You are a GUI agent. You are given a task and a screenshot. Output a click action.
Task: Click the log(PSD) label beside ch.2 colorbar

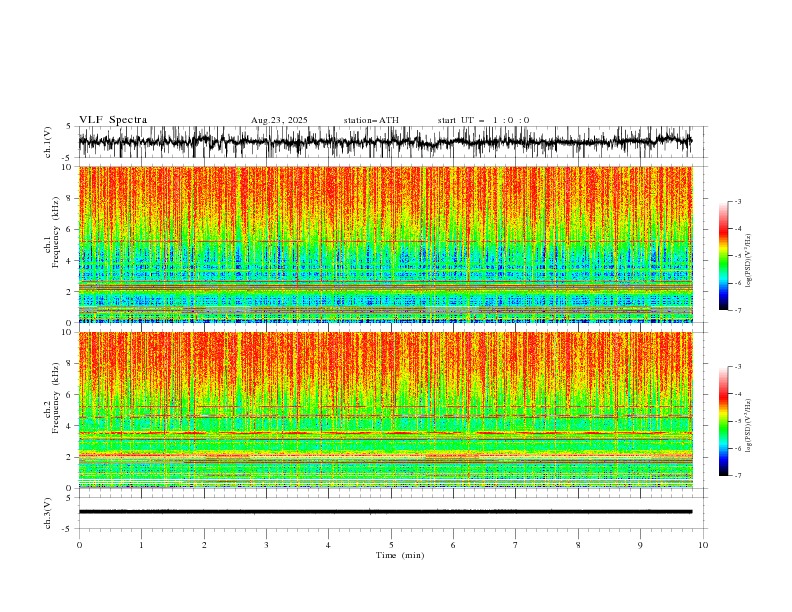pos(749,425)
